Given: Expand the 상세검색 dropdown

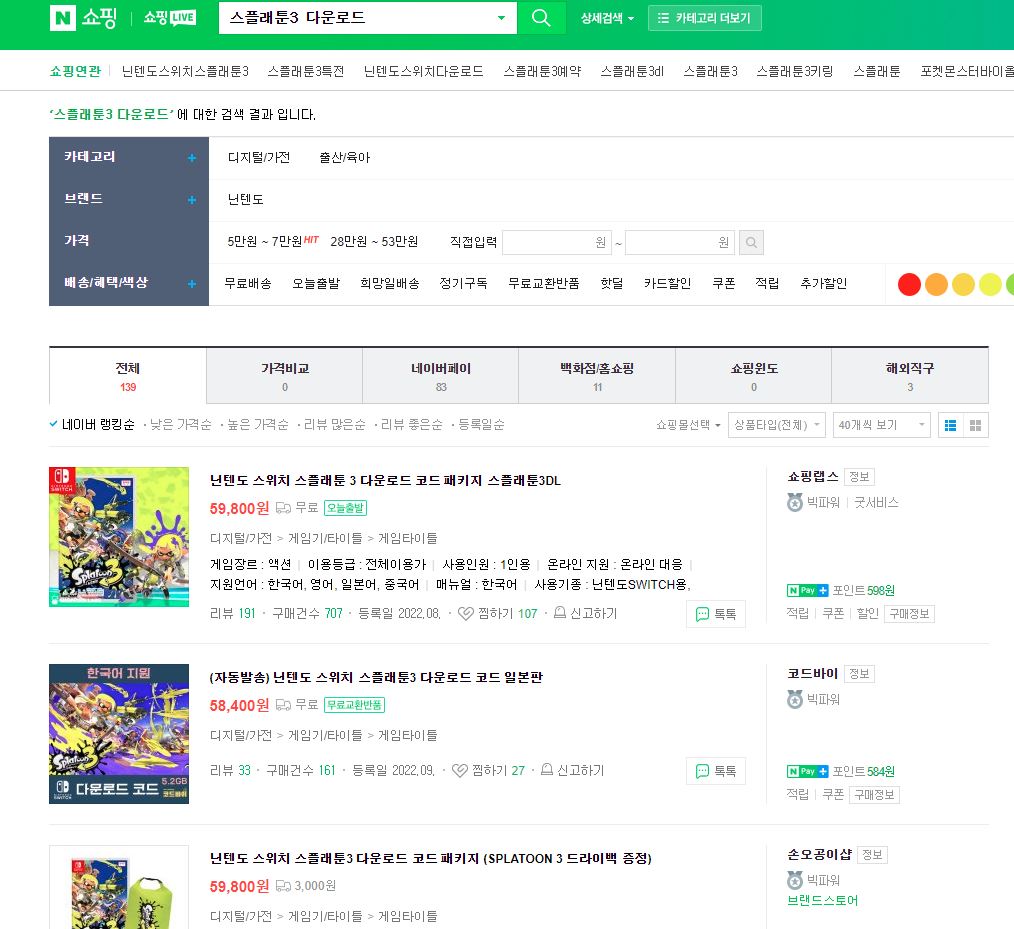Looking at the screenshot, I should [607, 18].
